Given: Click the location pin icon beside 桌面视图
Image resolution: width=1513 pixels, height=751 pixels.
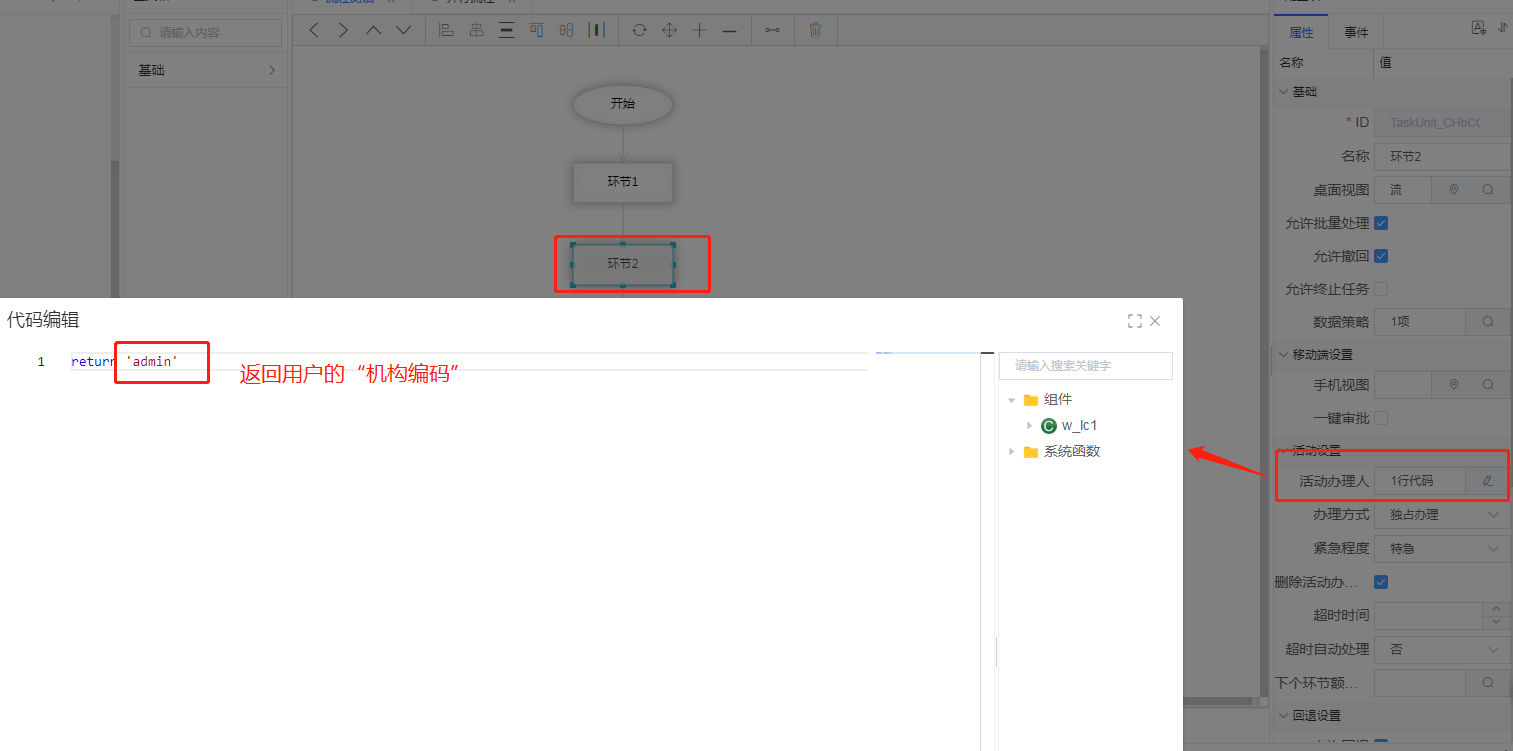Looking at the screenshot, I should pos(1454,190).
